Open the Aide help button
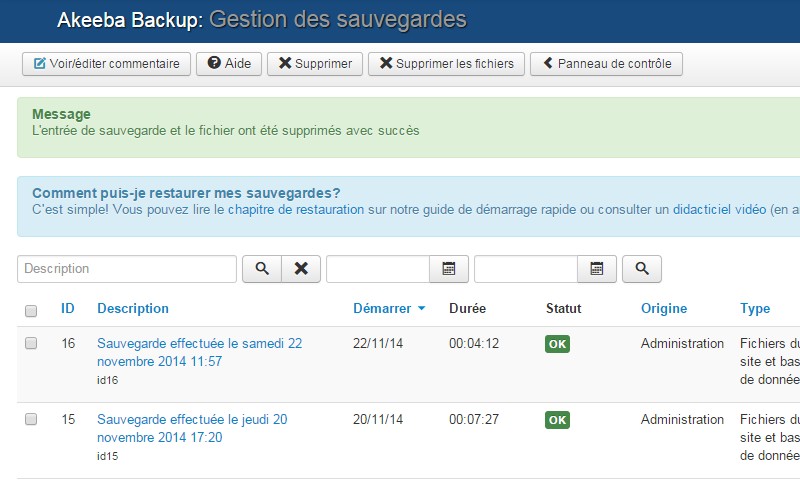This screenshot has height=500, width=800. coord(229,64)
